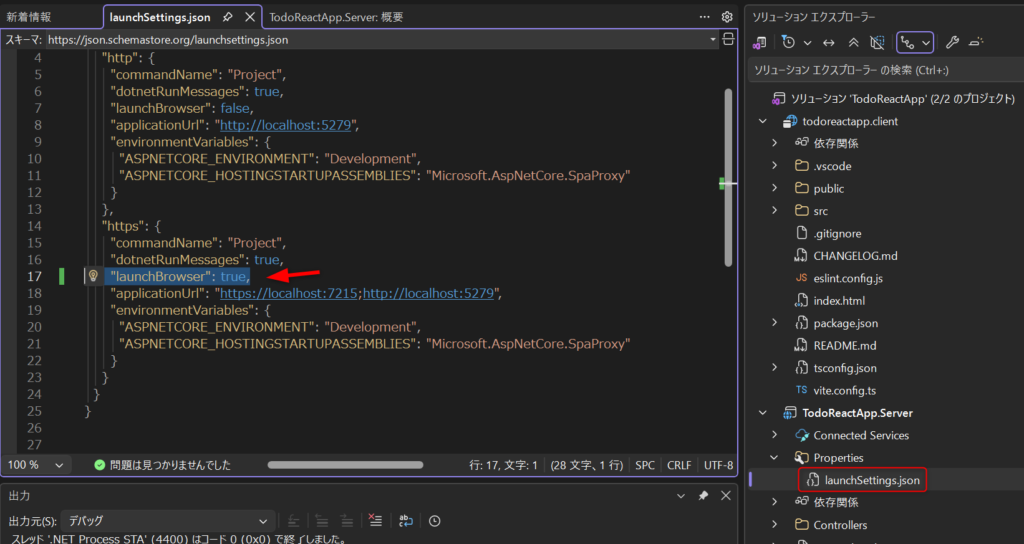The image size is (1024, 544).
Task: Click the editor settings gear icon in the tab bar
Action: point(727,17)
